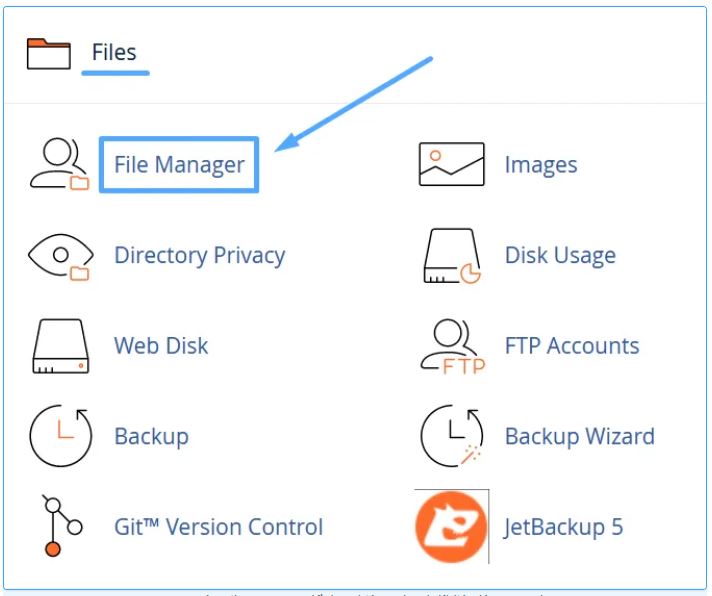
Task: Click the Directory Privacy eye icon
Action: tap(60, 257)
